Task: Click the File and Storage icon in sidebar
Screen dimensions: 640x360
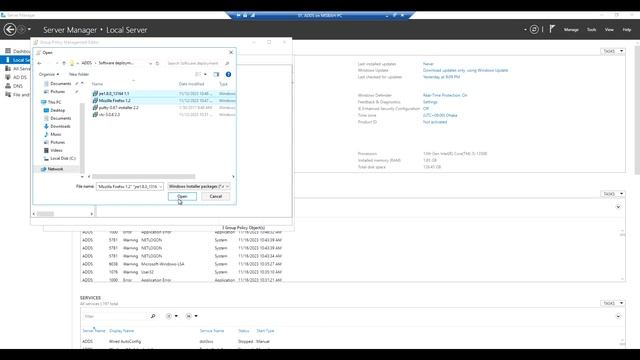Action: pos(8,94)
